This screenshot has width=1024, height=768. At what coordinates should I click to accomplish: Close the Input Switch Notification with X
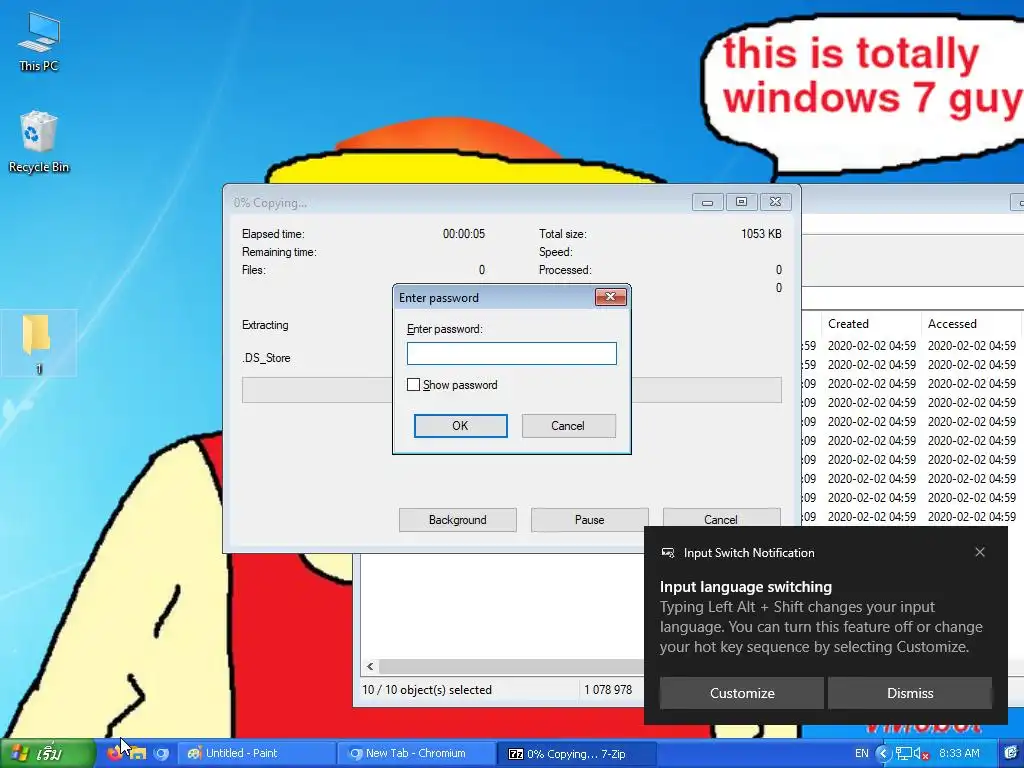[980, 552]
